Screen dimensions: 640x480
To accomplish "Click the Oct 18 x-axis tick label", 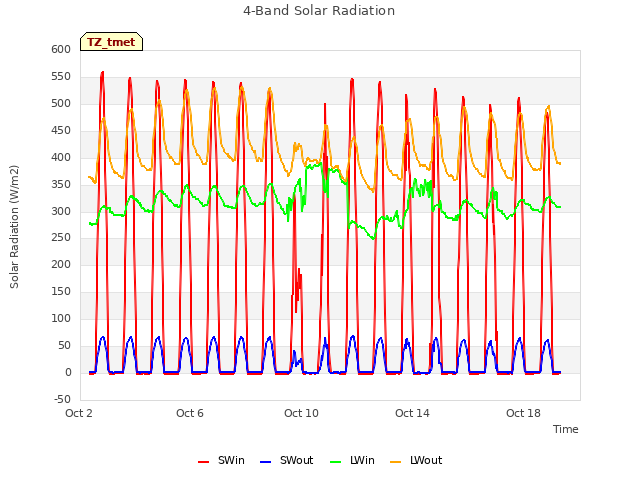I will point(523,413).
